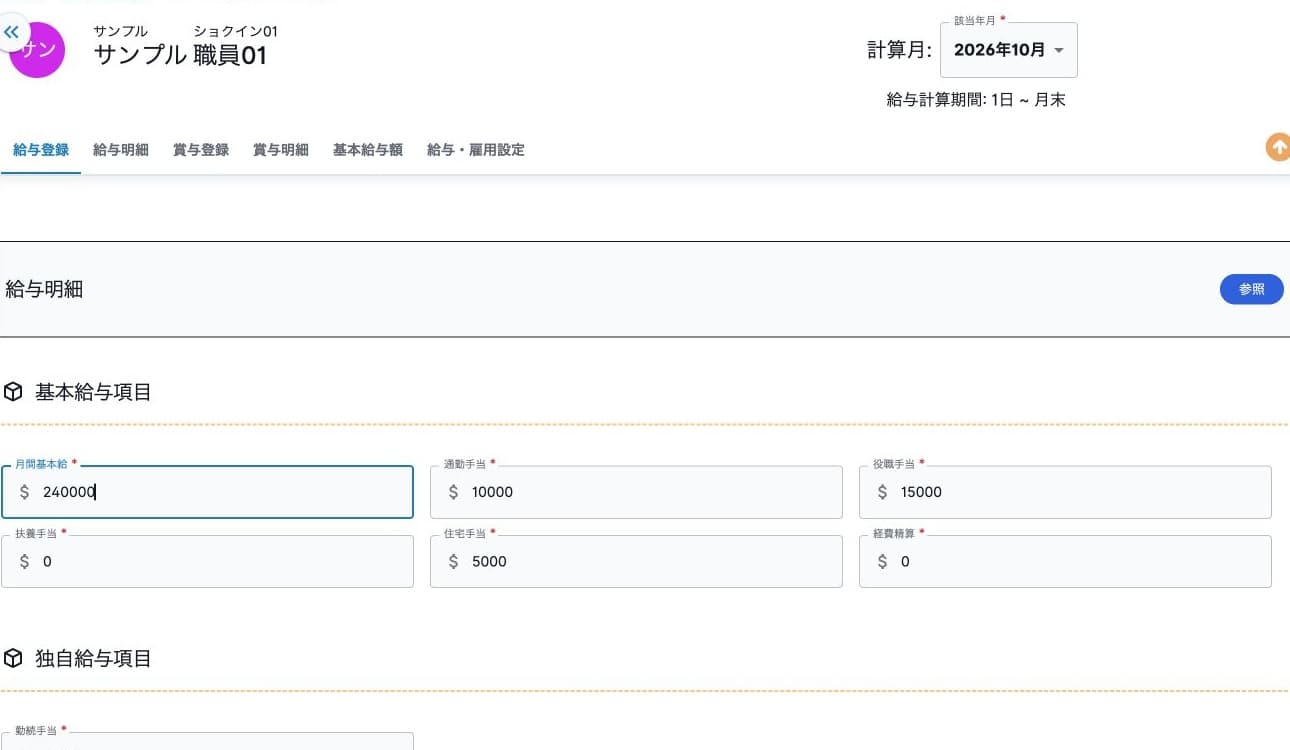Select the 賞与登録 tab

(201, 150)
